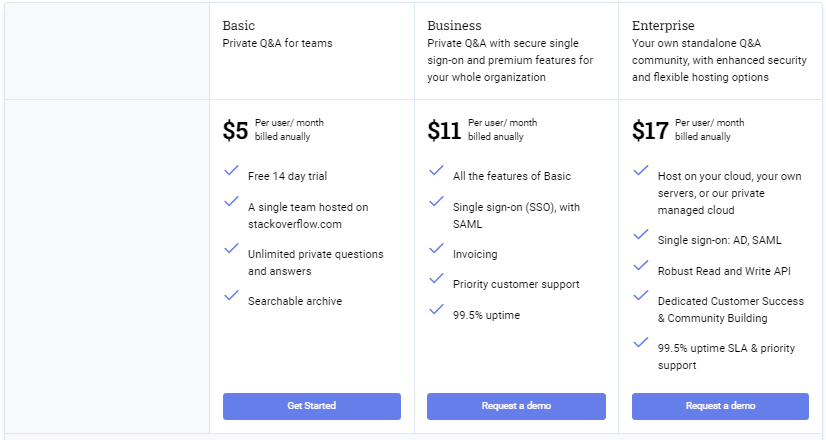Click the Get Started button
The width and height of the screenshot is (826, 440).
pos(311,406)
